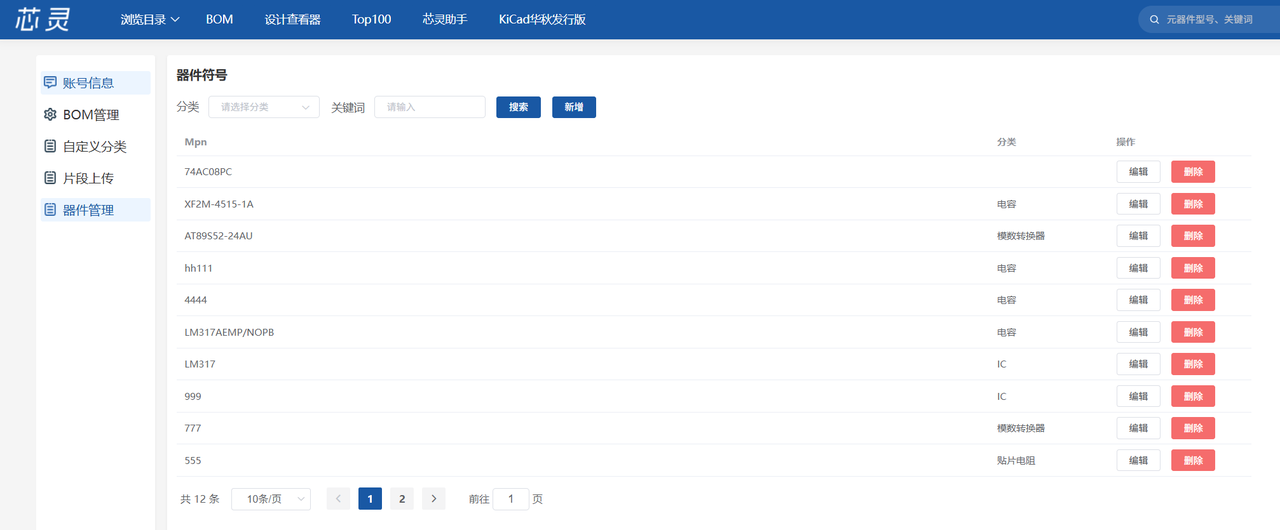
Task: Delete the 74AC08PC component row
Action: tap(1192, 172)
